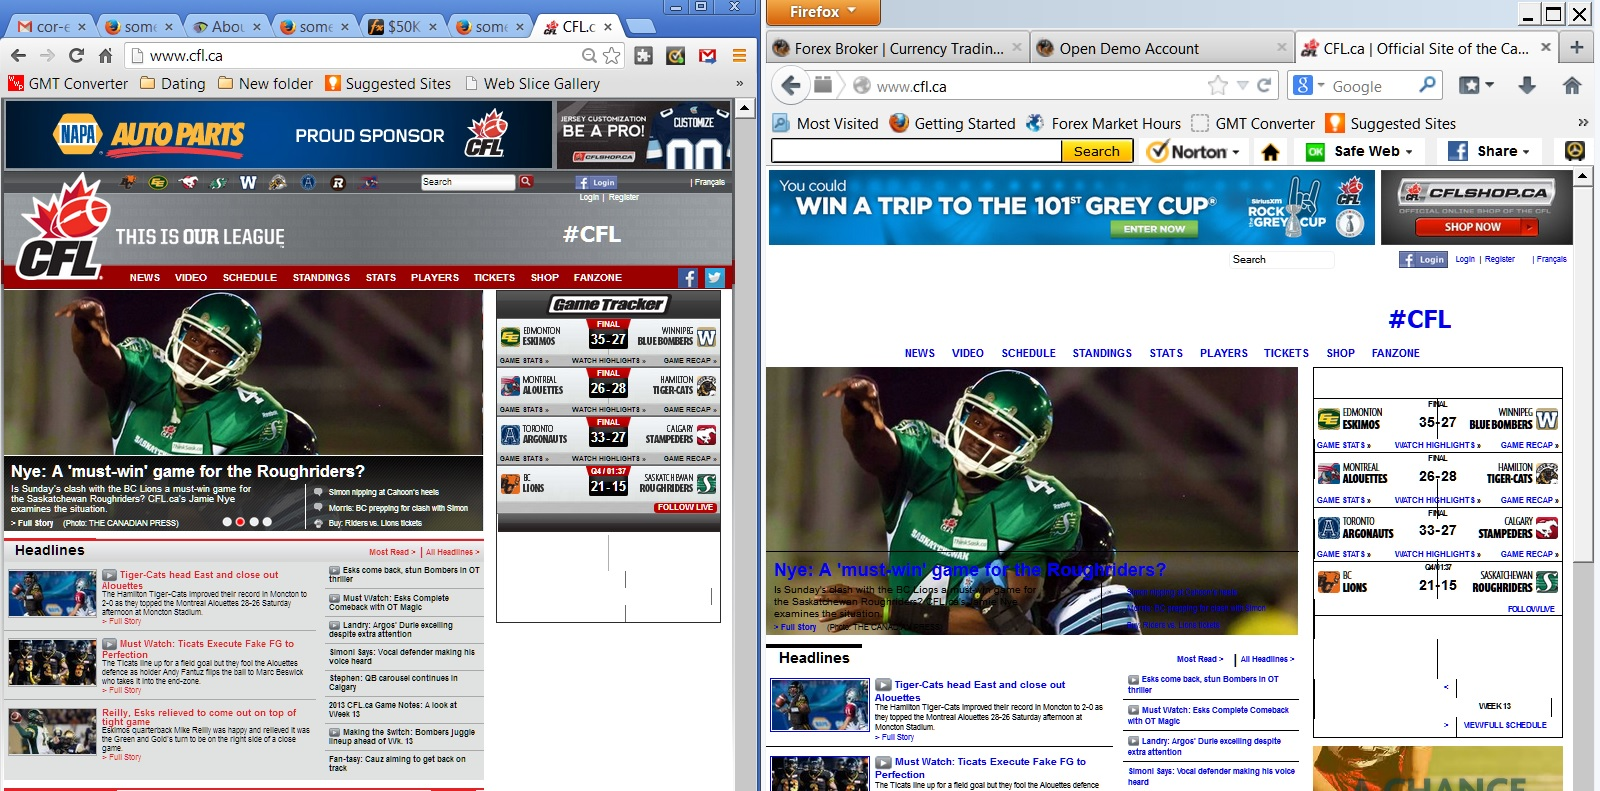
Task: Click the Edmonton 'EE' team icon in CFL header
Action: [158, 182]
